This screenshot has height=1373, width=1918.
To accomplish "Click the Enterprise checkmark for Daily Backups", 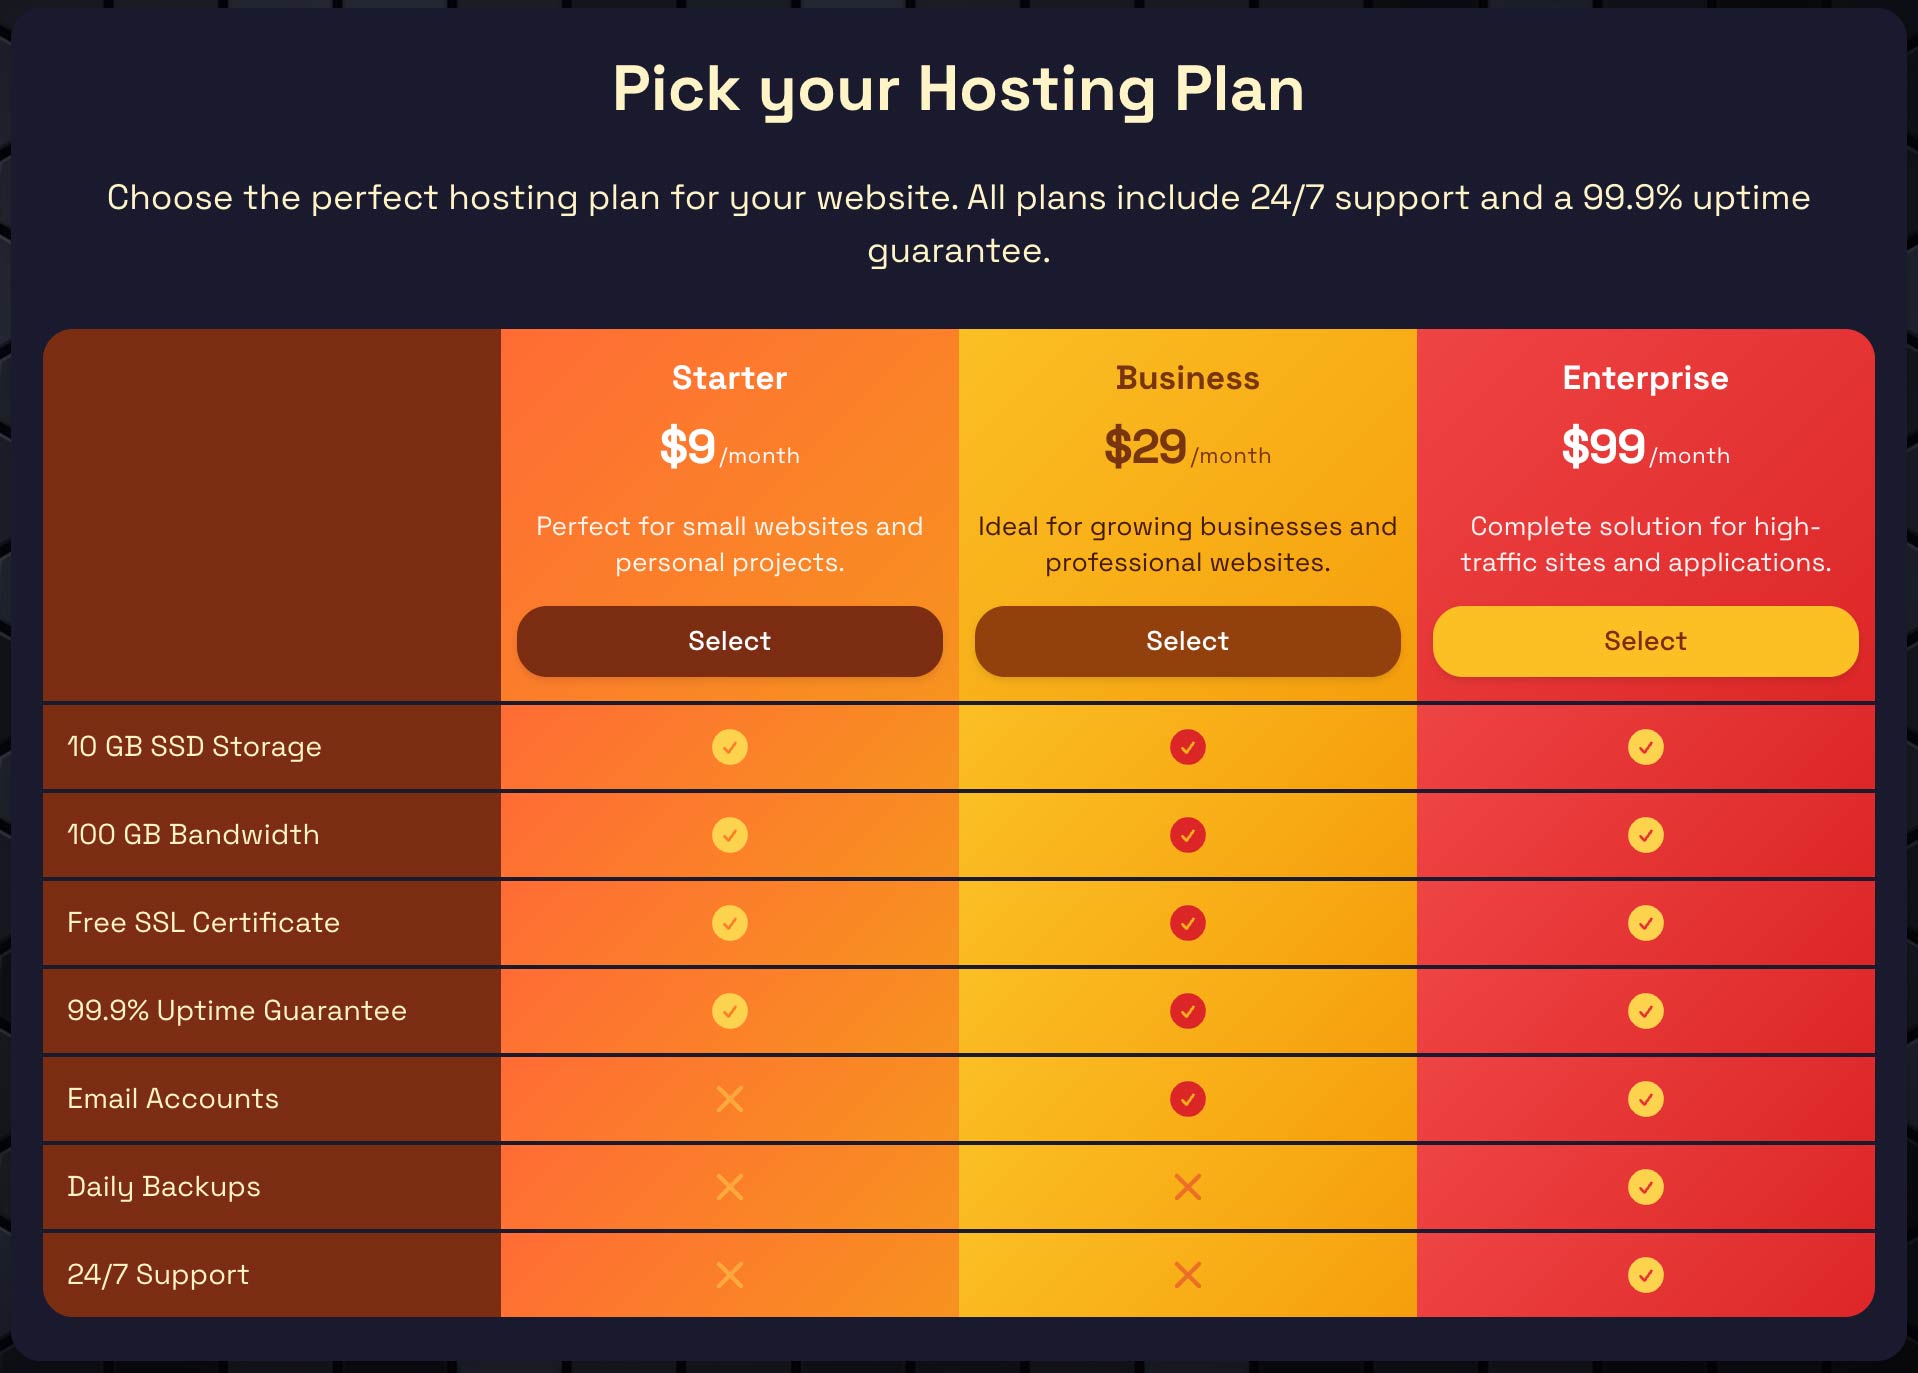I will click(1644, 1187).
